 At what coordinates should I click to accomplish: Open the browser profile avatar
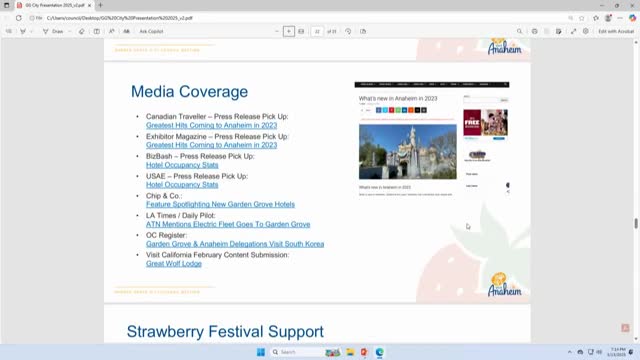(x=609, y=18)
